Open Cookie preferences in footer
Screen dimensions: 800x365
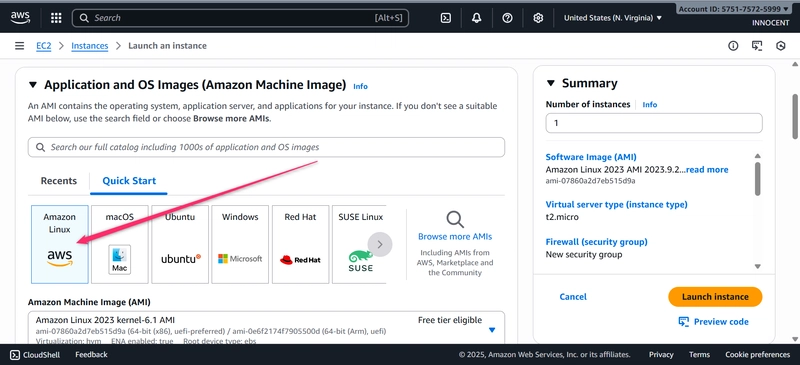[758, 355]
